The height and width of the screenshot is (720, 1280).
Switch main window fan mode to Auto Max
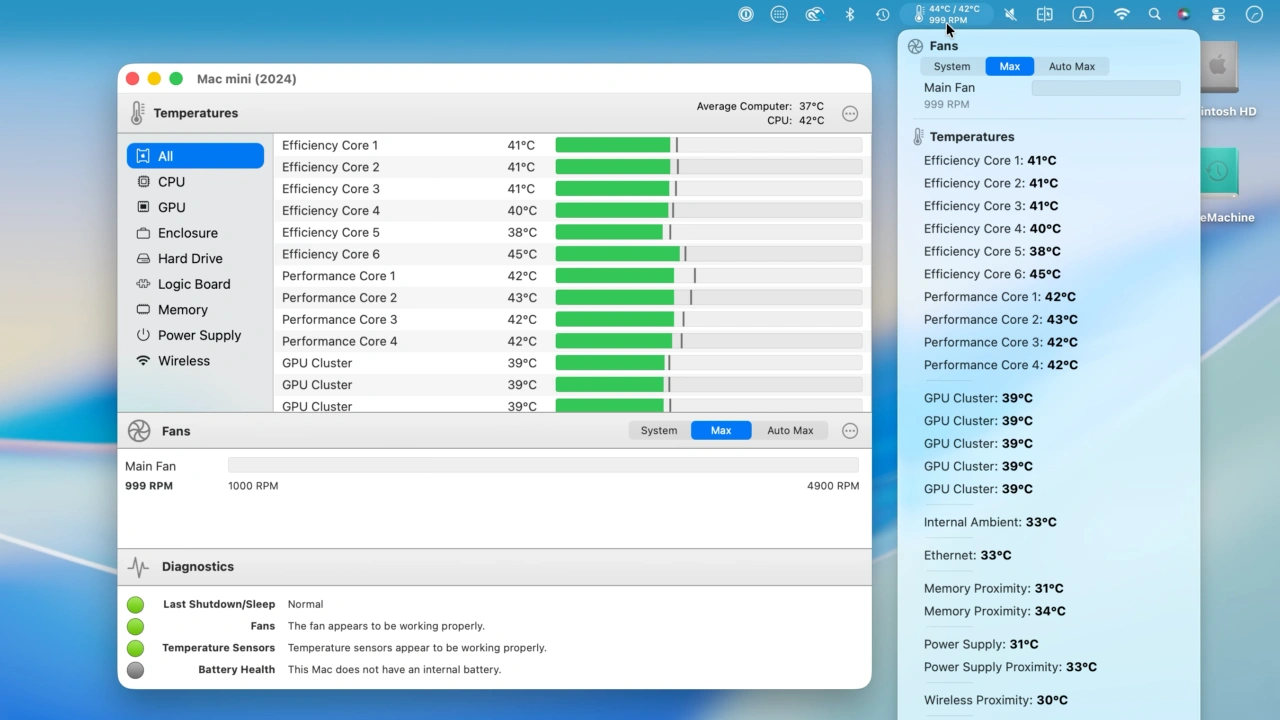point(790,431)
